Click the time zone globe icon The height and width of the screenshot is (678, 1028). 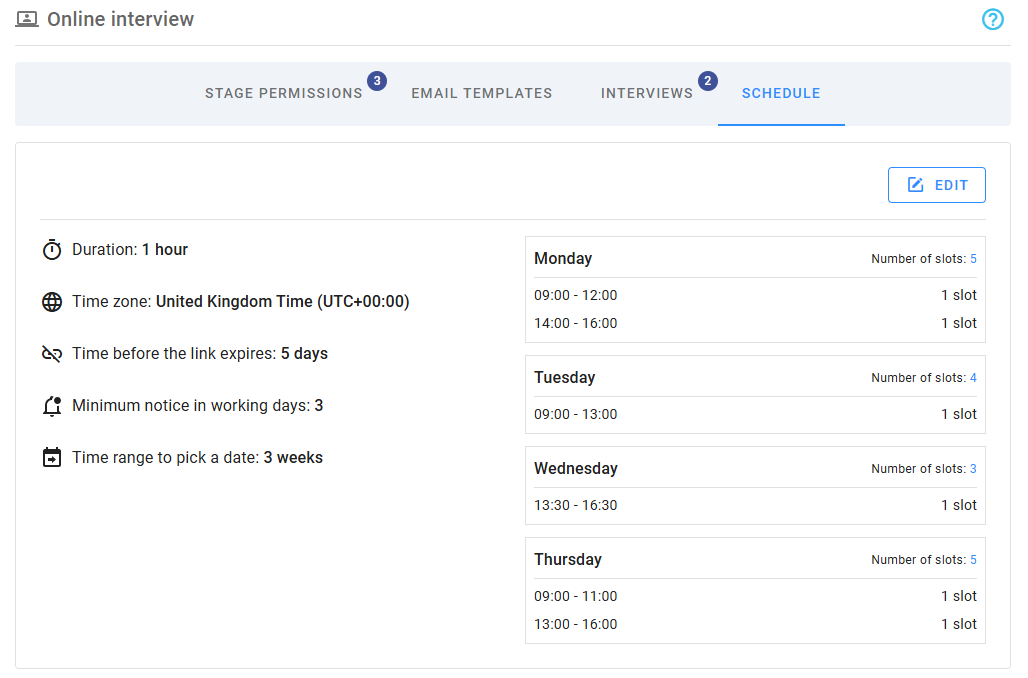click(x=51, y=301)
